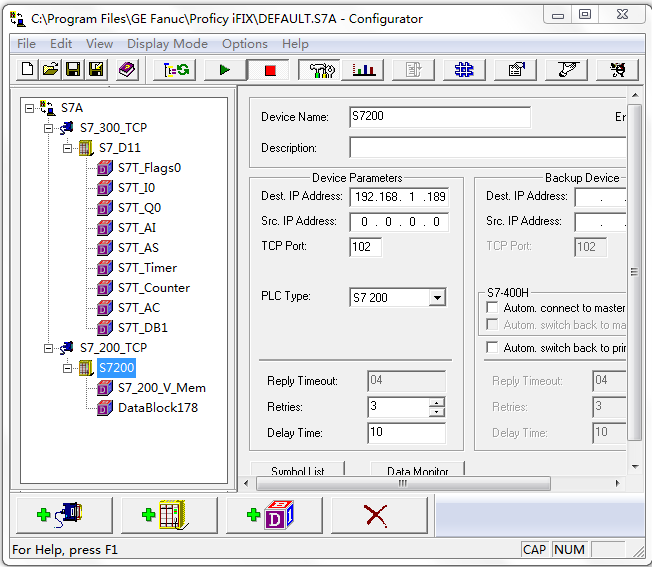This screenshot has height=567, width=652.
Task: Increase Retries with the up arrow
Action: [437, 402]
